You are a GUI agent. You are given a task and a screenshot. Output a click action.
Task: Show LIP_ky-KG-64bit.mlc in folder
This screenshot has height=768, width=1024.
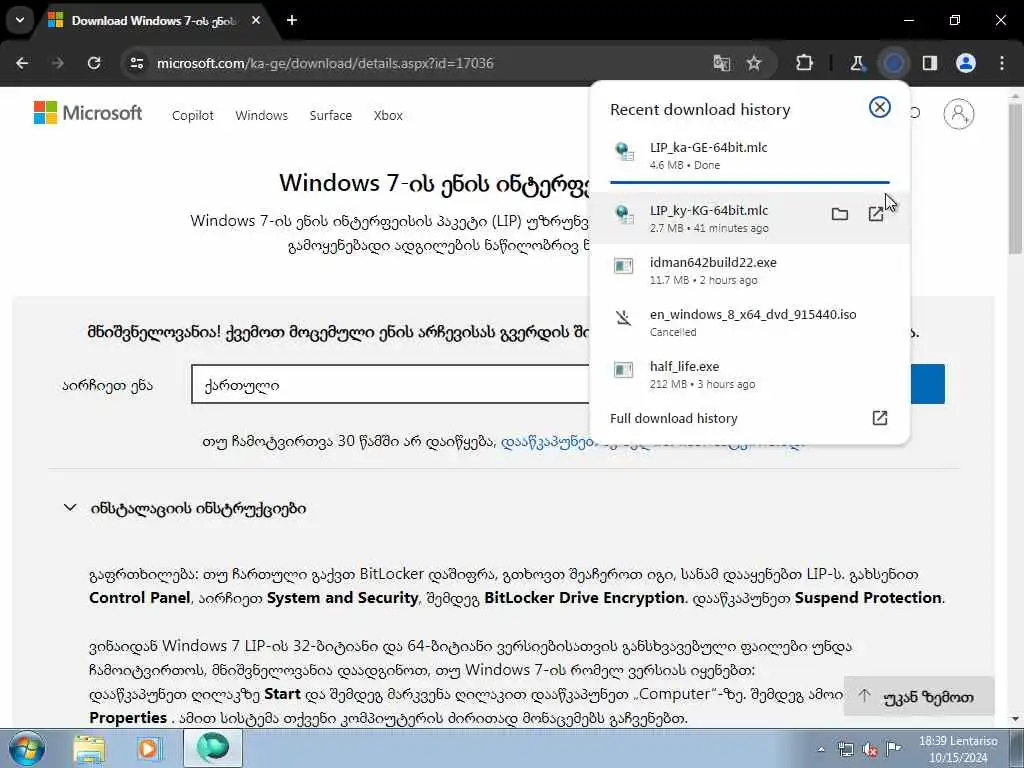(x=840, y=214)
